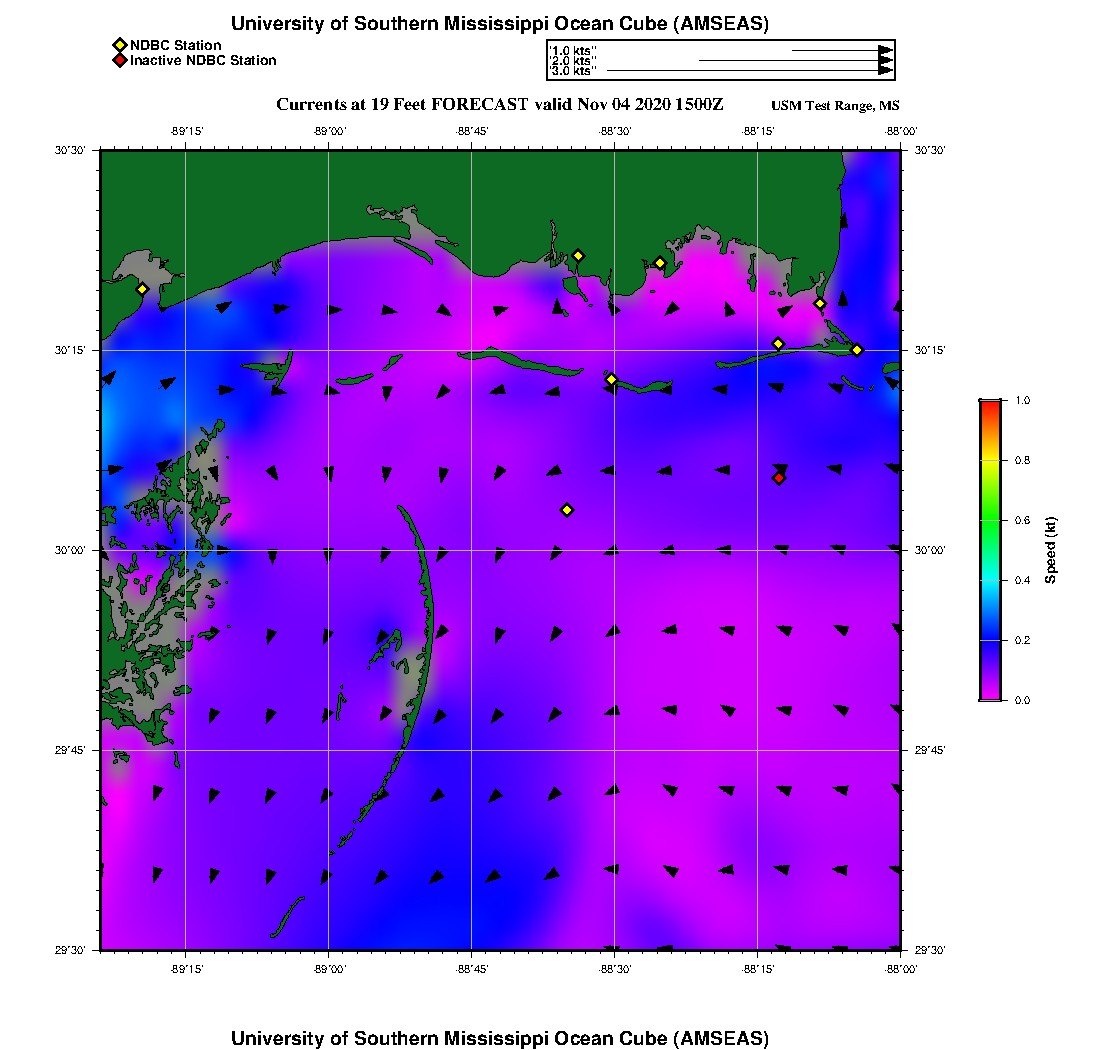Click the 0.6 tick label on color bar

pos(1024,520)
